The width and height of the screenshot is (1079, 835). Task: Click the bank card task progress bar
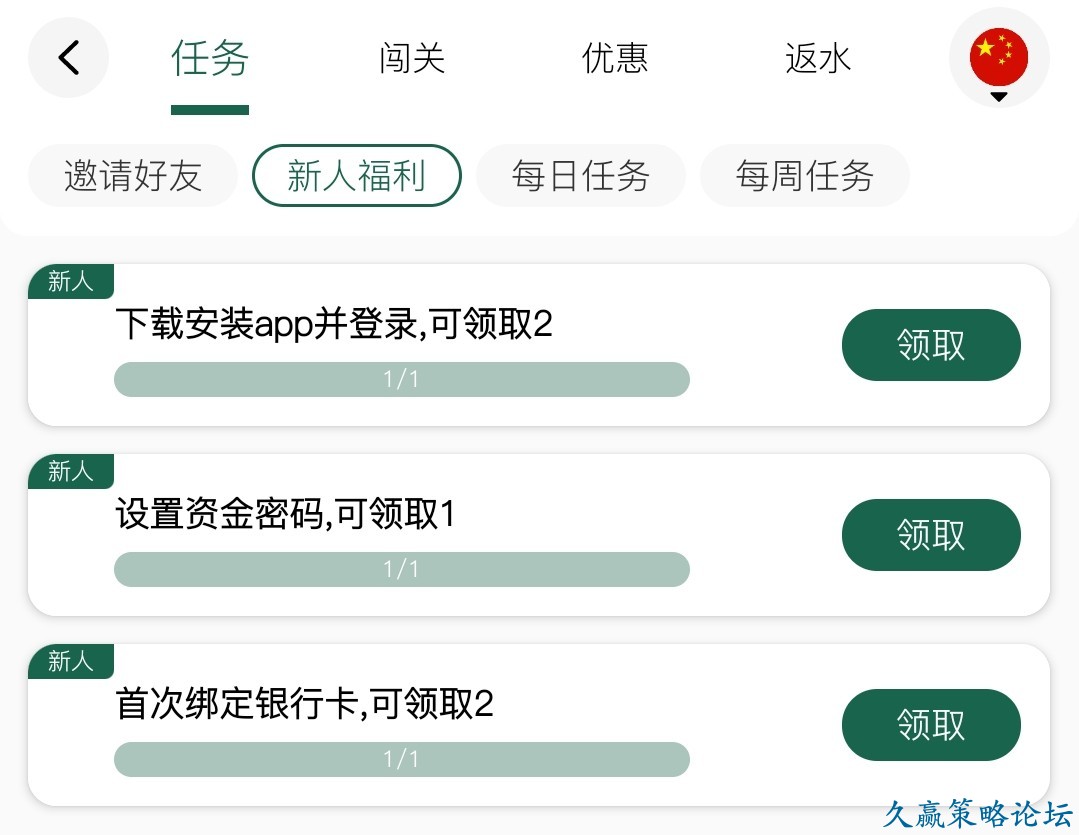click(x=402, y=760)
